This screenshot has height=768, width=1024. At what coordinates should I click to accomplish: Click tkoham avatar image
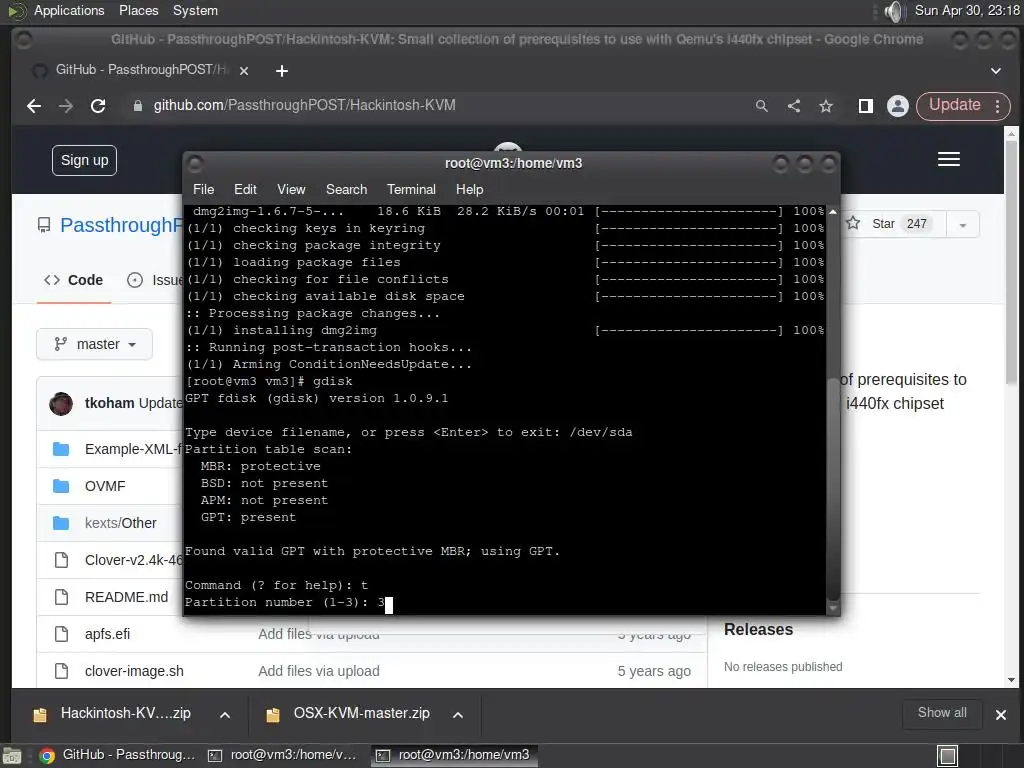click(61, 404)
